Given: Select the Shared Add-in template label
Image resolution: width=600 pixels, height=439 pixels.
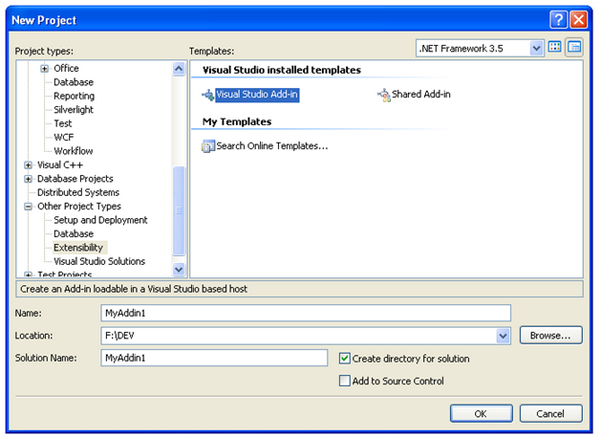Looking at the screenshot, I should click(x=421, y=95).
